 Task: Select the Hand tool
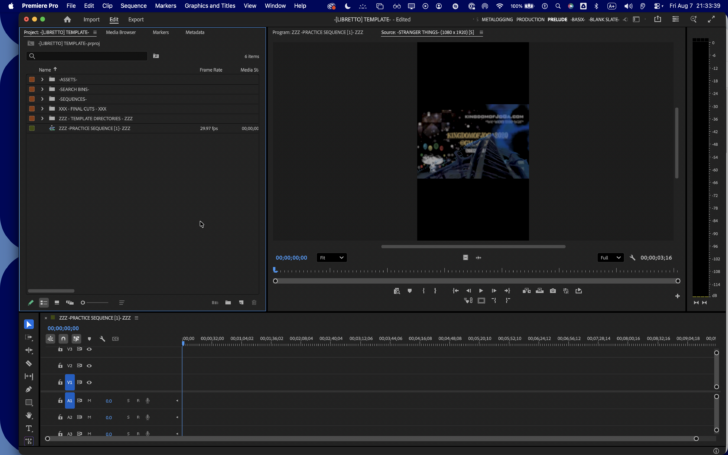(x=29, y=416)
